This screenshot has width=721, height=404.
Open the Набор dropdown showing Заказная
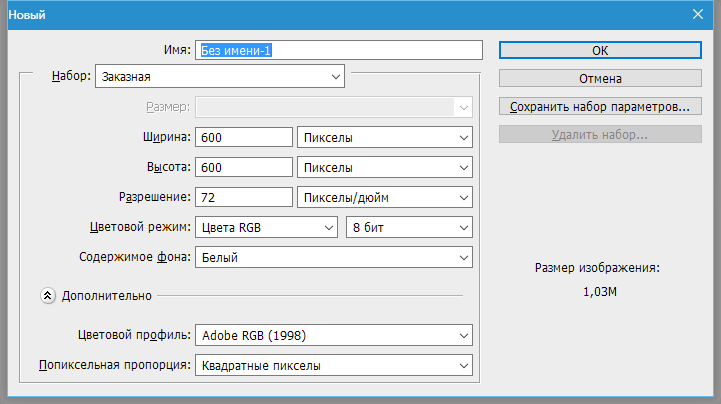pyautogui.click(x=220, y=76)
